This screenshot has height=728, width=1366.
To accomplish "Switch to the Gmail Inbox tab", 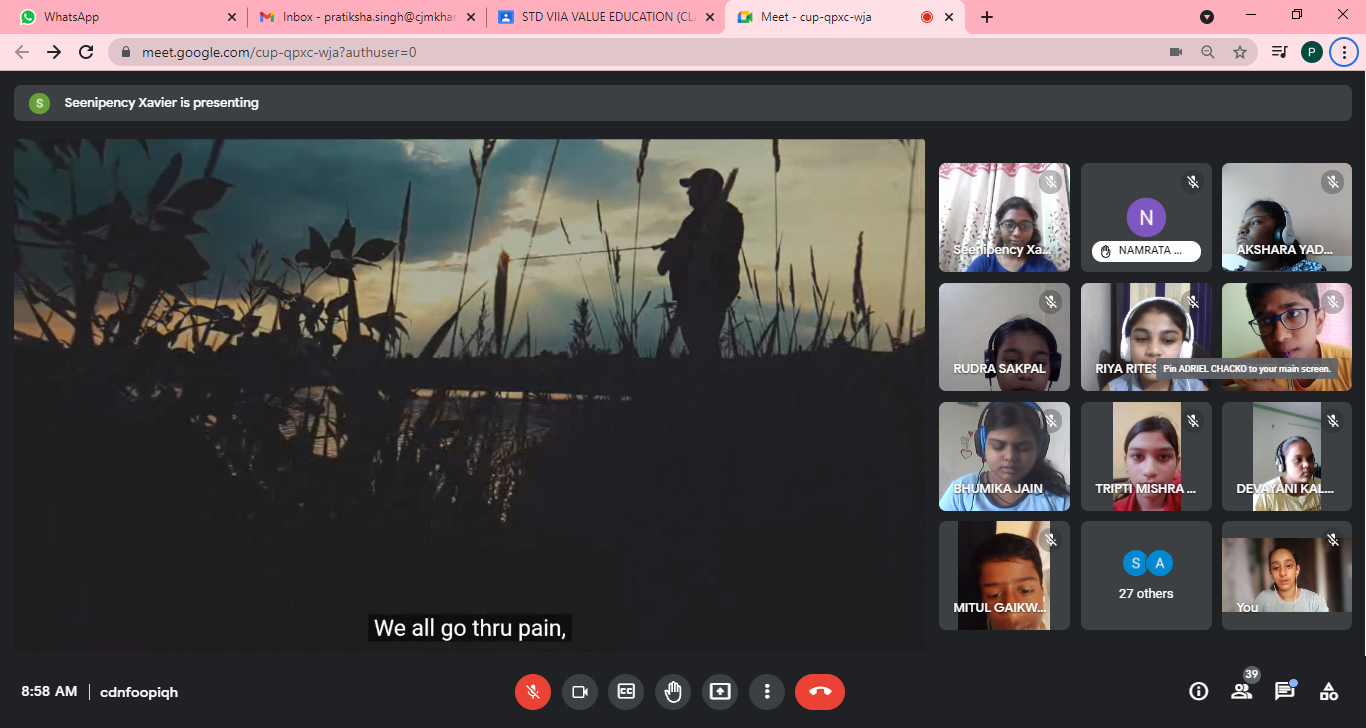I will (x=362, y=17).
